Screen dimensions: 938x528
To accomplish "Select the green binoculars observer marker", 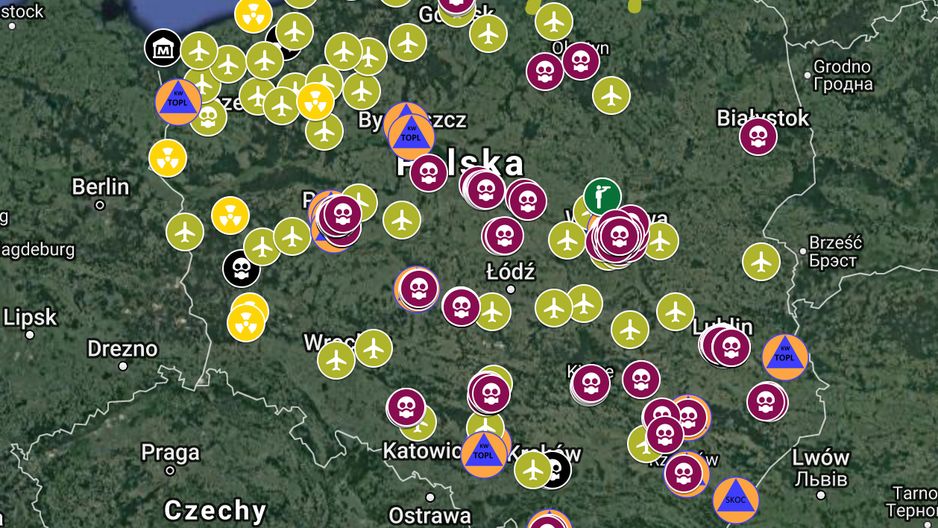I will (x=602, y=196).
